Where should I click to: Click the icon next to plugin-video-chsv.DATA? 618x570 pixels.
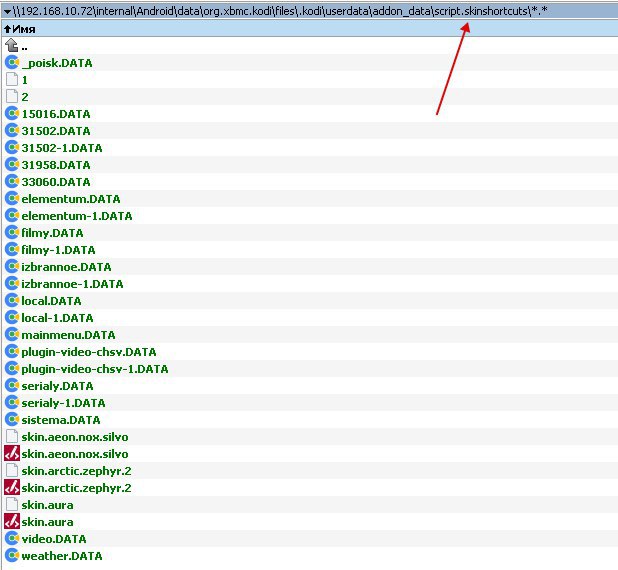(12, 351)
